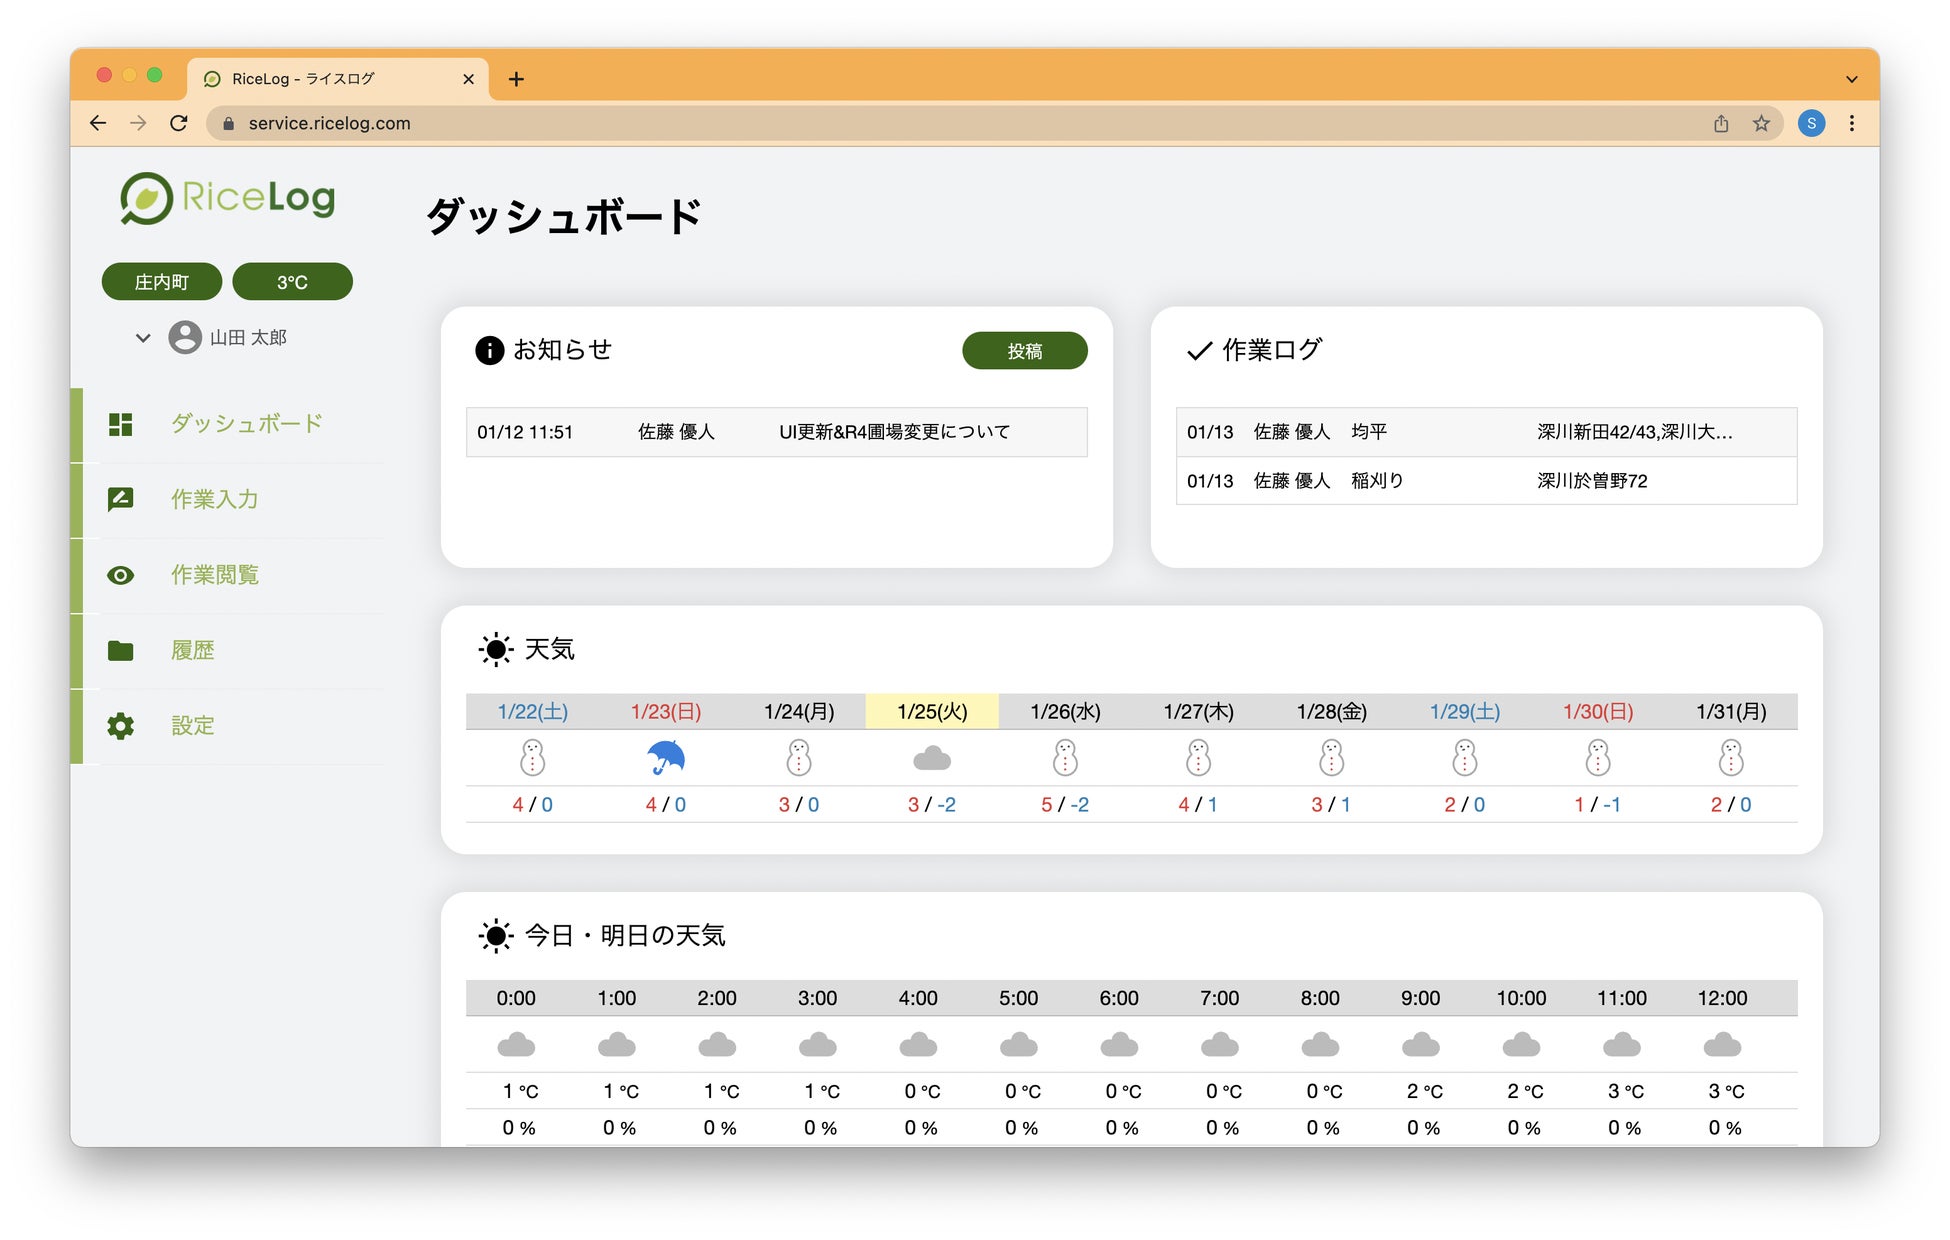Click the 庄内町 location button
This screenshot has width=1950, height=1240.
[162, 282]
